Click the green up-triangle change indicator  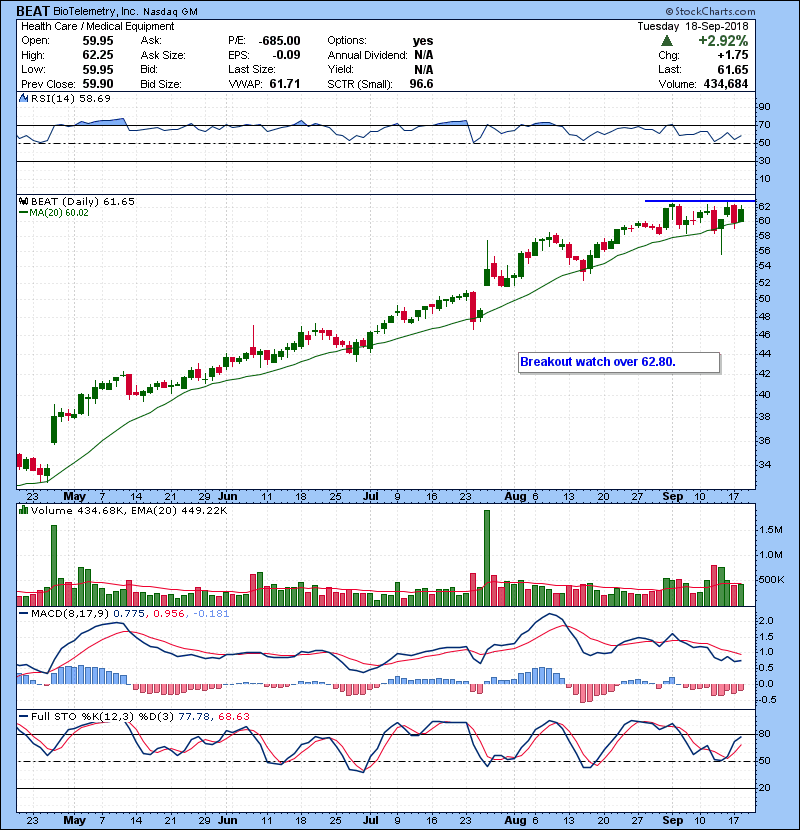coord(667,41)
